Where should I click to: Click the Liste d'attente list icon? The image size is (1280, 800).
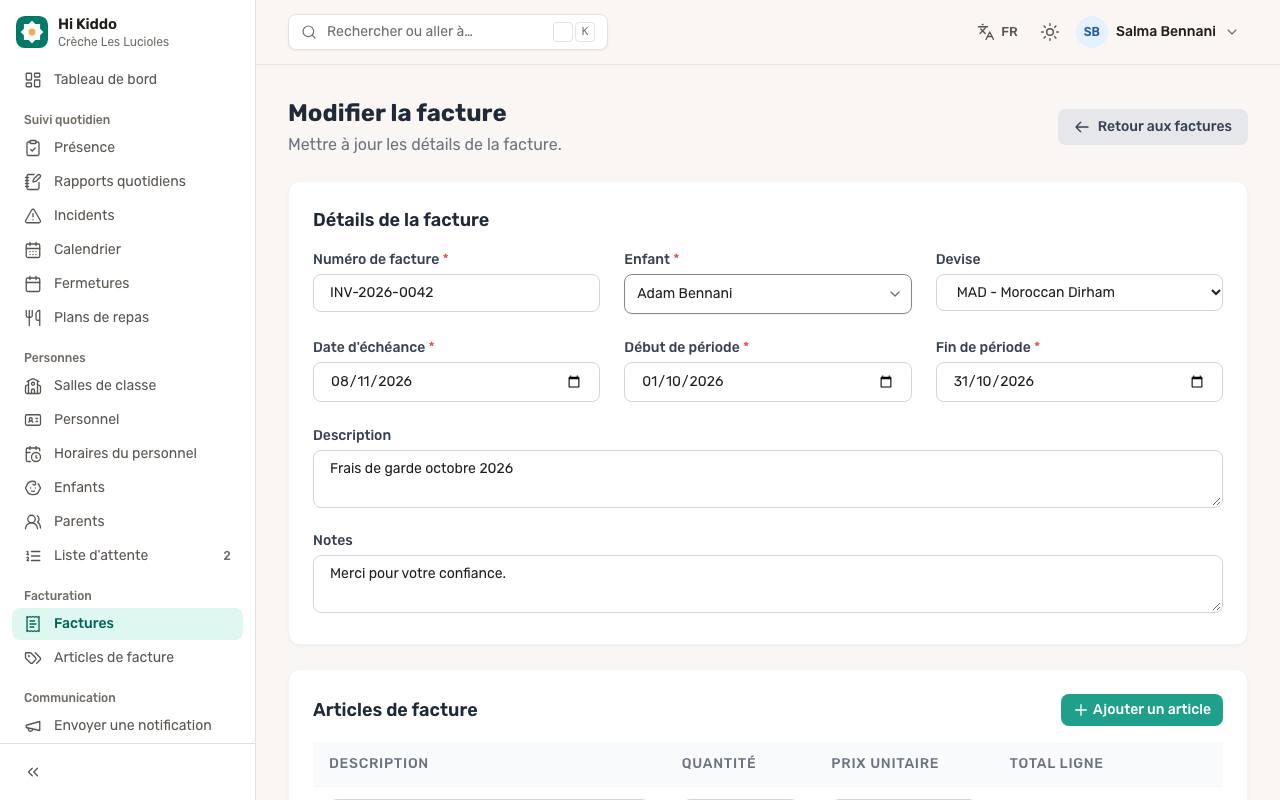coord(33,556)
